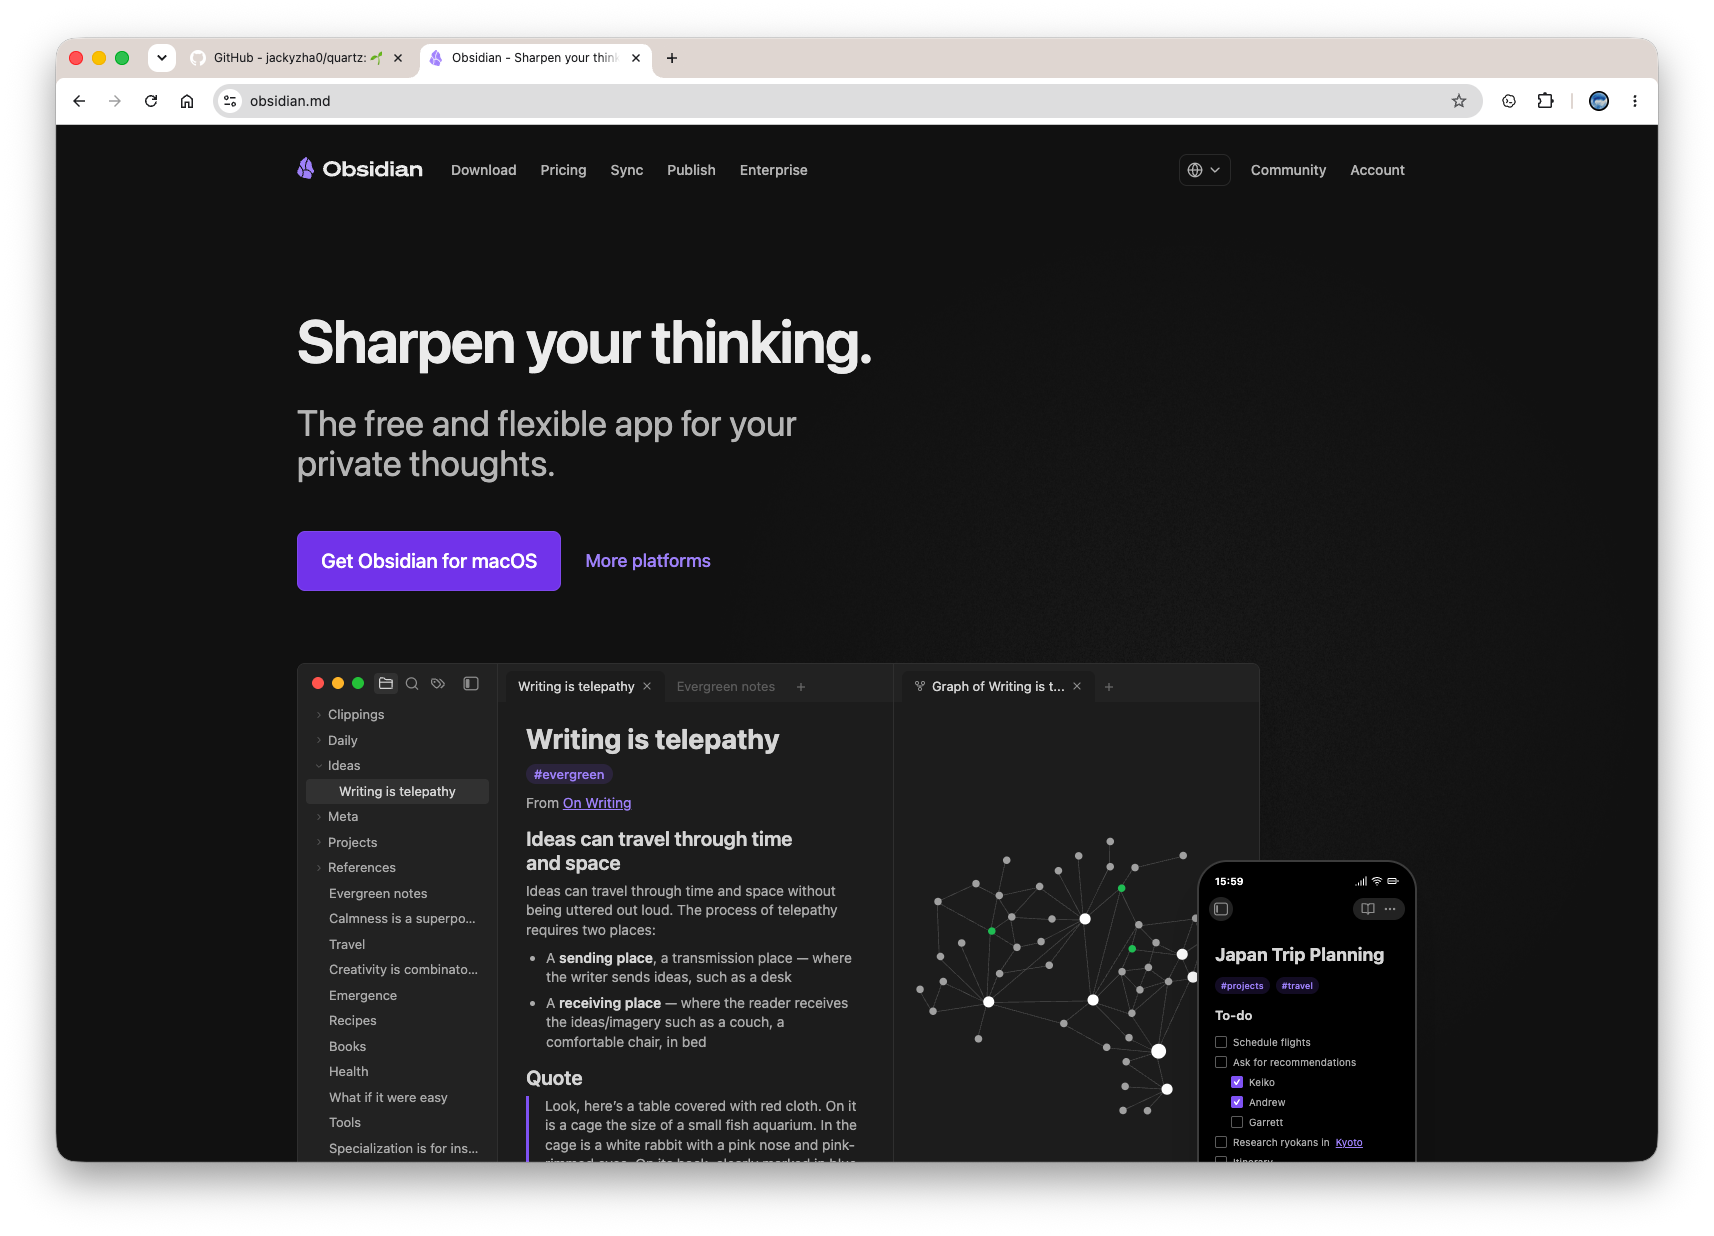Screen dimensions: 1714x1236
Task: Open the More platforms link
Action: pos(648,561)
